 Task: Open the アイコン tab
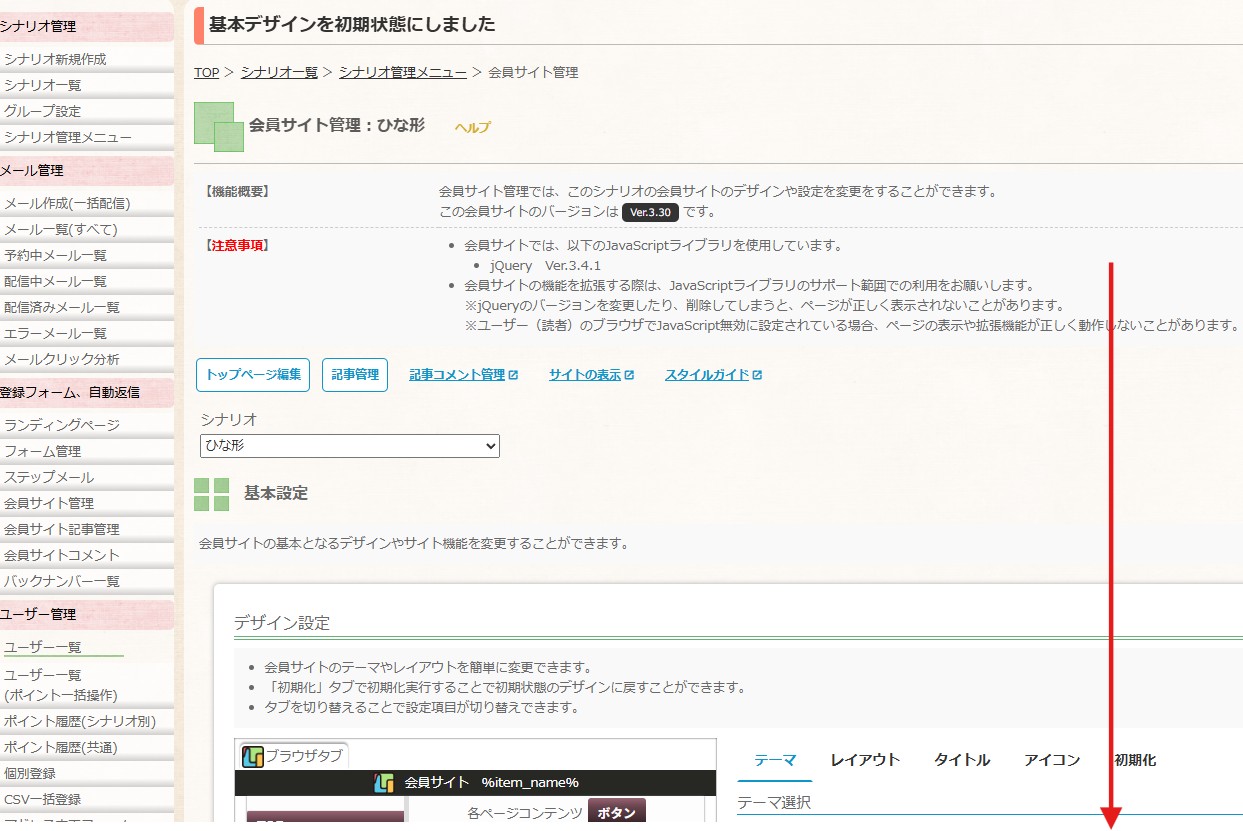[1052, 760]
